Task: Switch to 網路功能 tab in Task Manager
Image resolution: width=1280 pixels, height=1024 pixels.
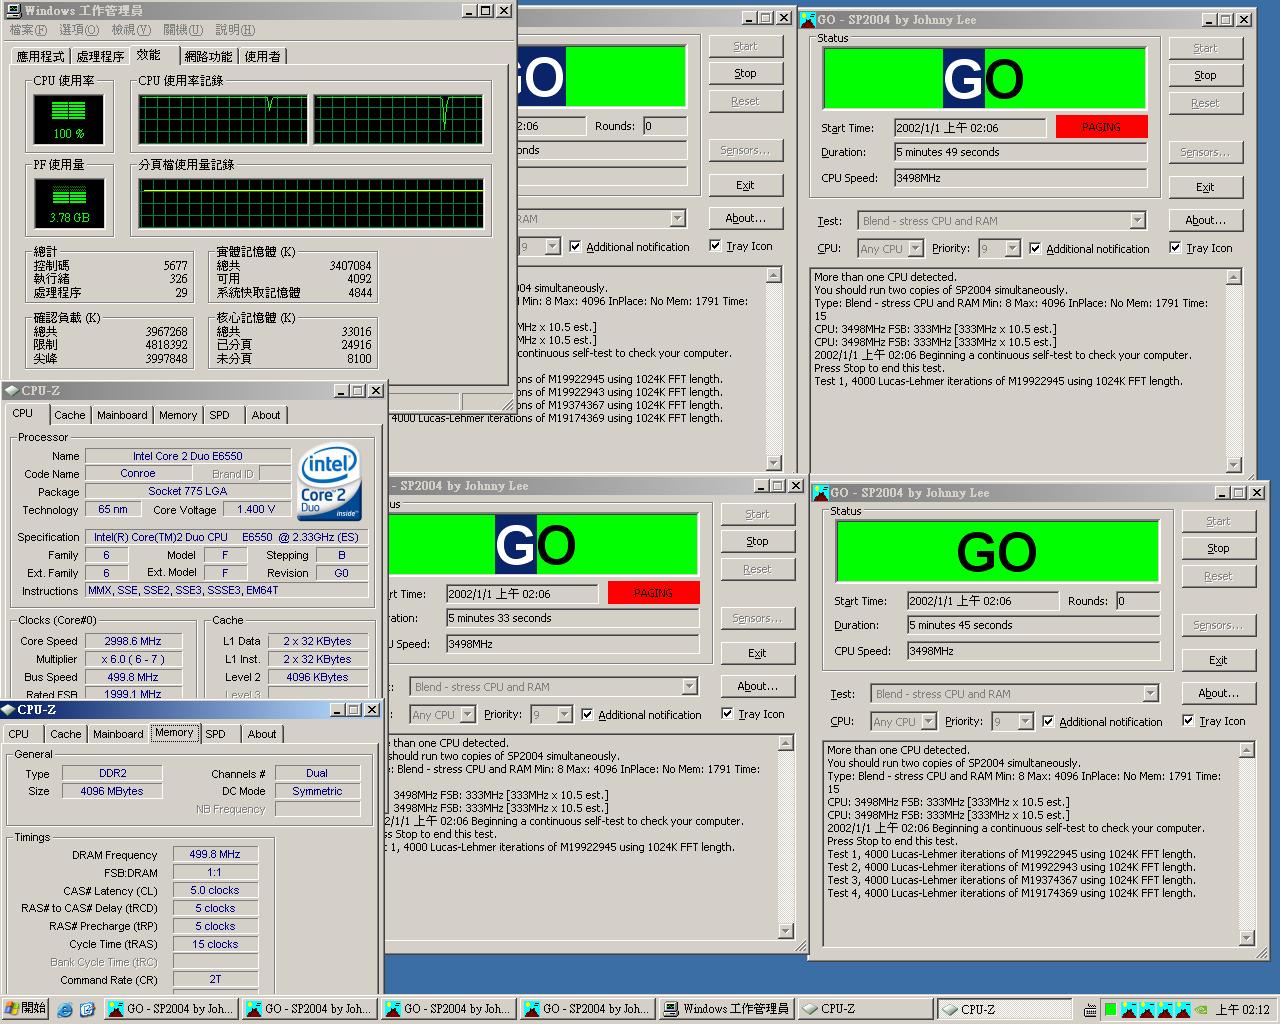Action: coord(208,56)
